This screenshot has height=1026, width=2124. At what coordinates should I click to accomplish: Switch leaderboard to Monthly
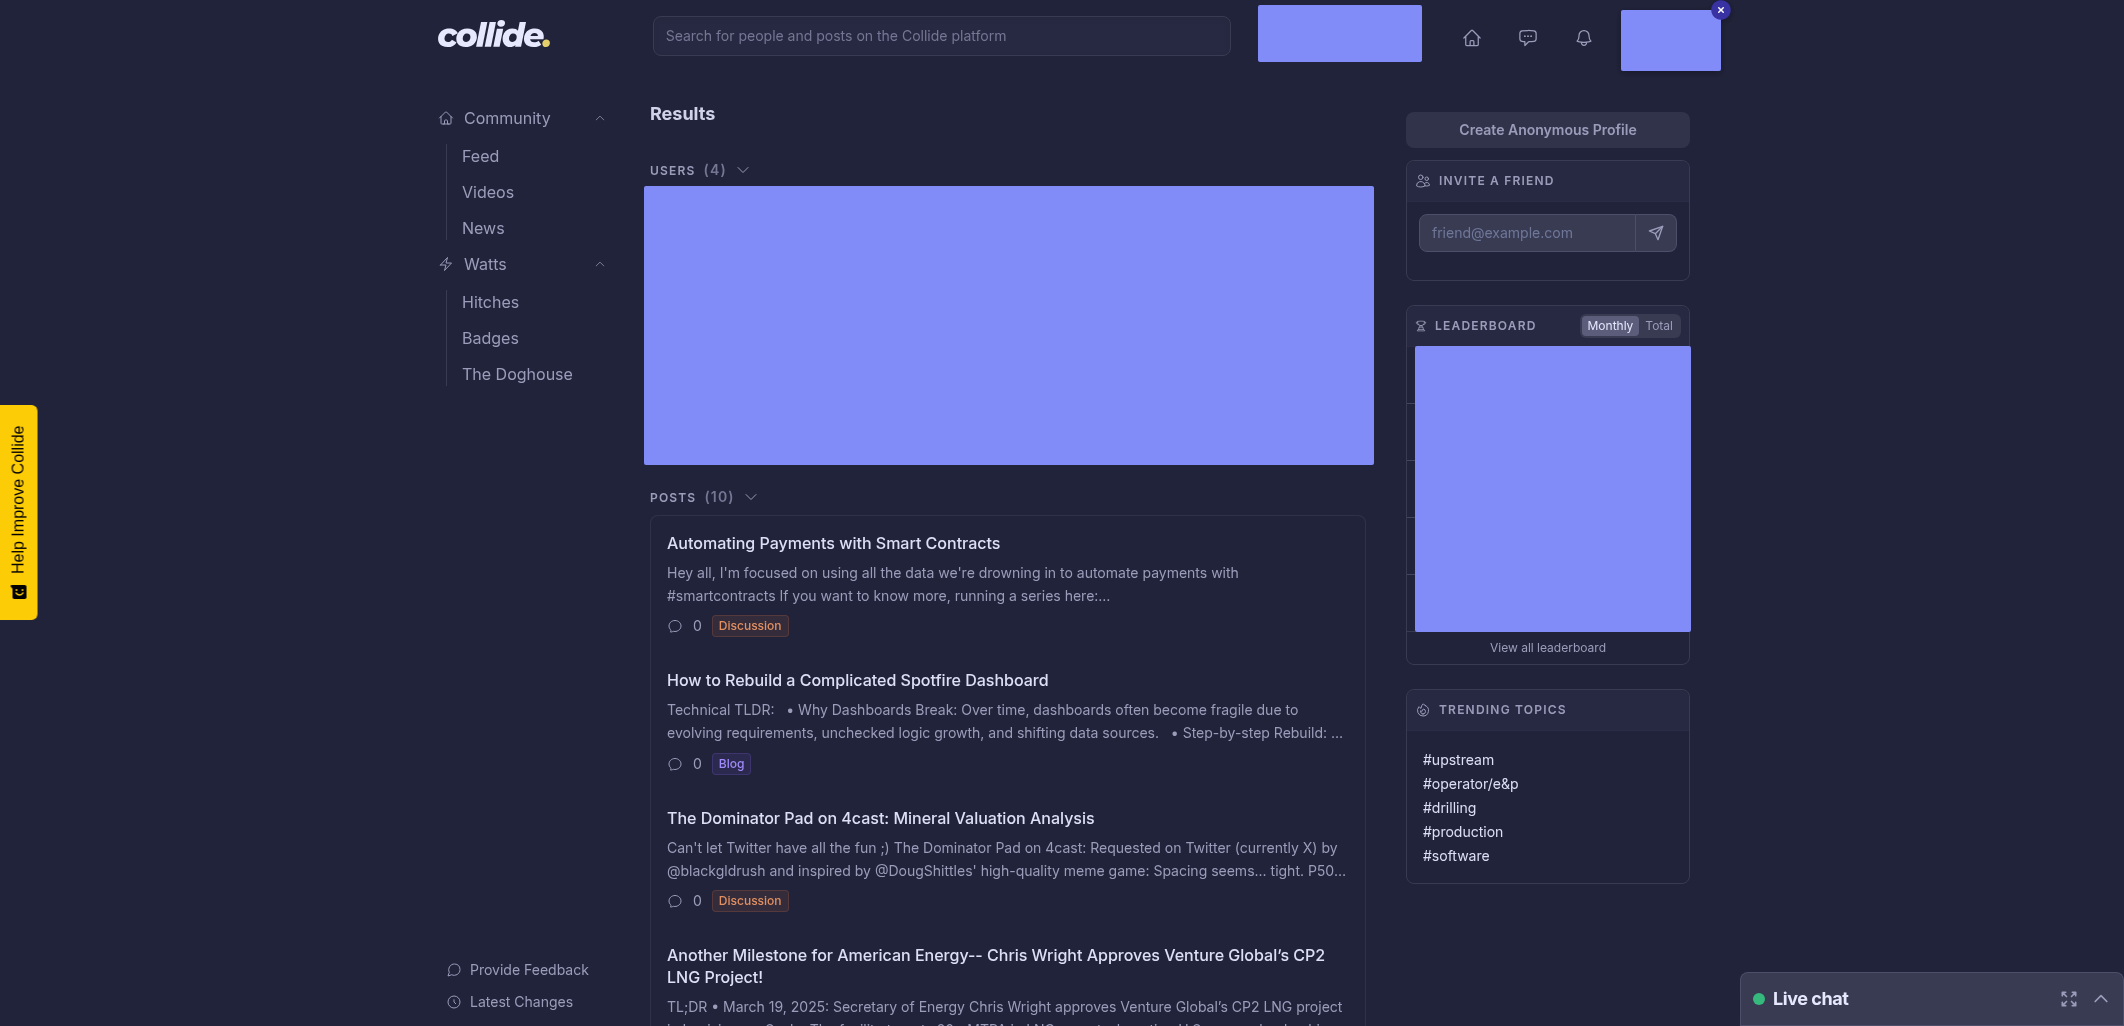pyautogui.click(x=1609, y=326)
